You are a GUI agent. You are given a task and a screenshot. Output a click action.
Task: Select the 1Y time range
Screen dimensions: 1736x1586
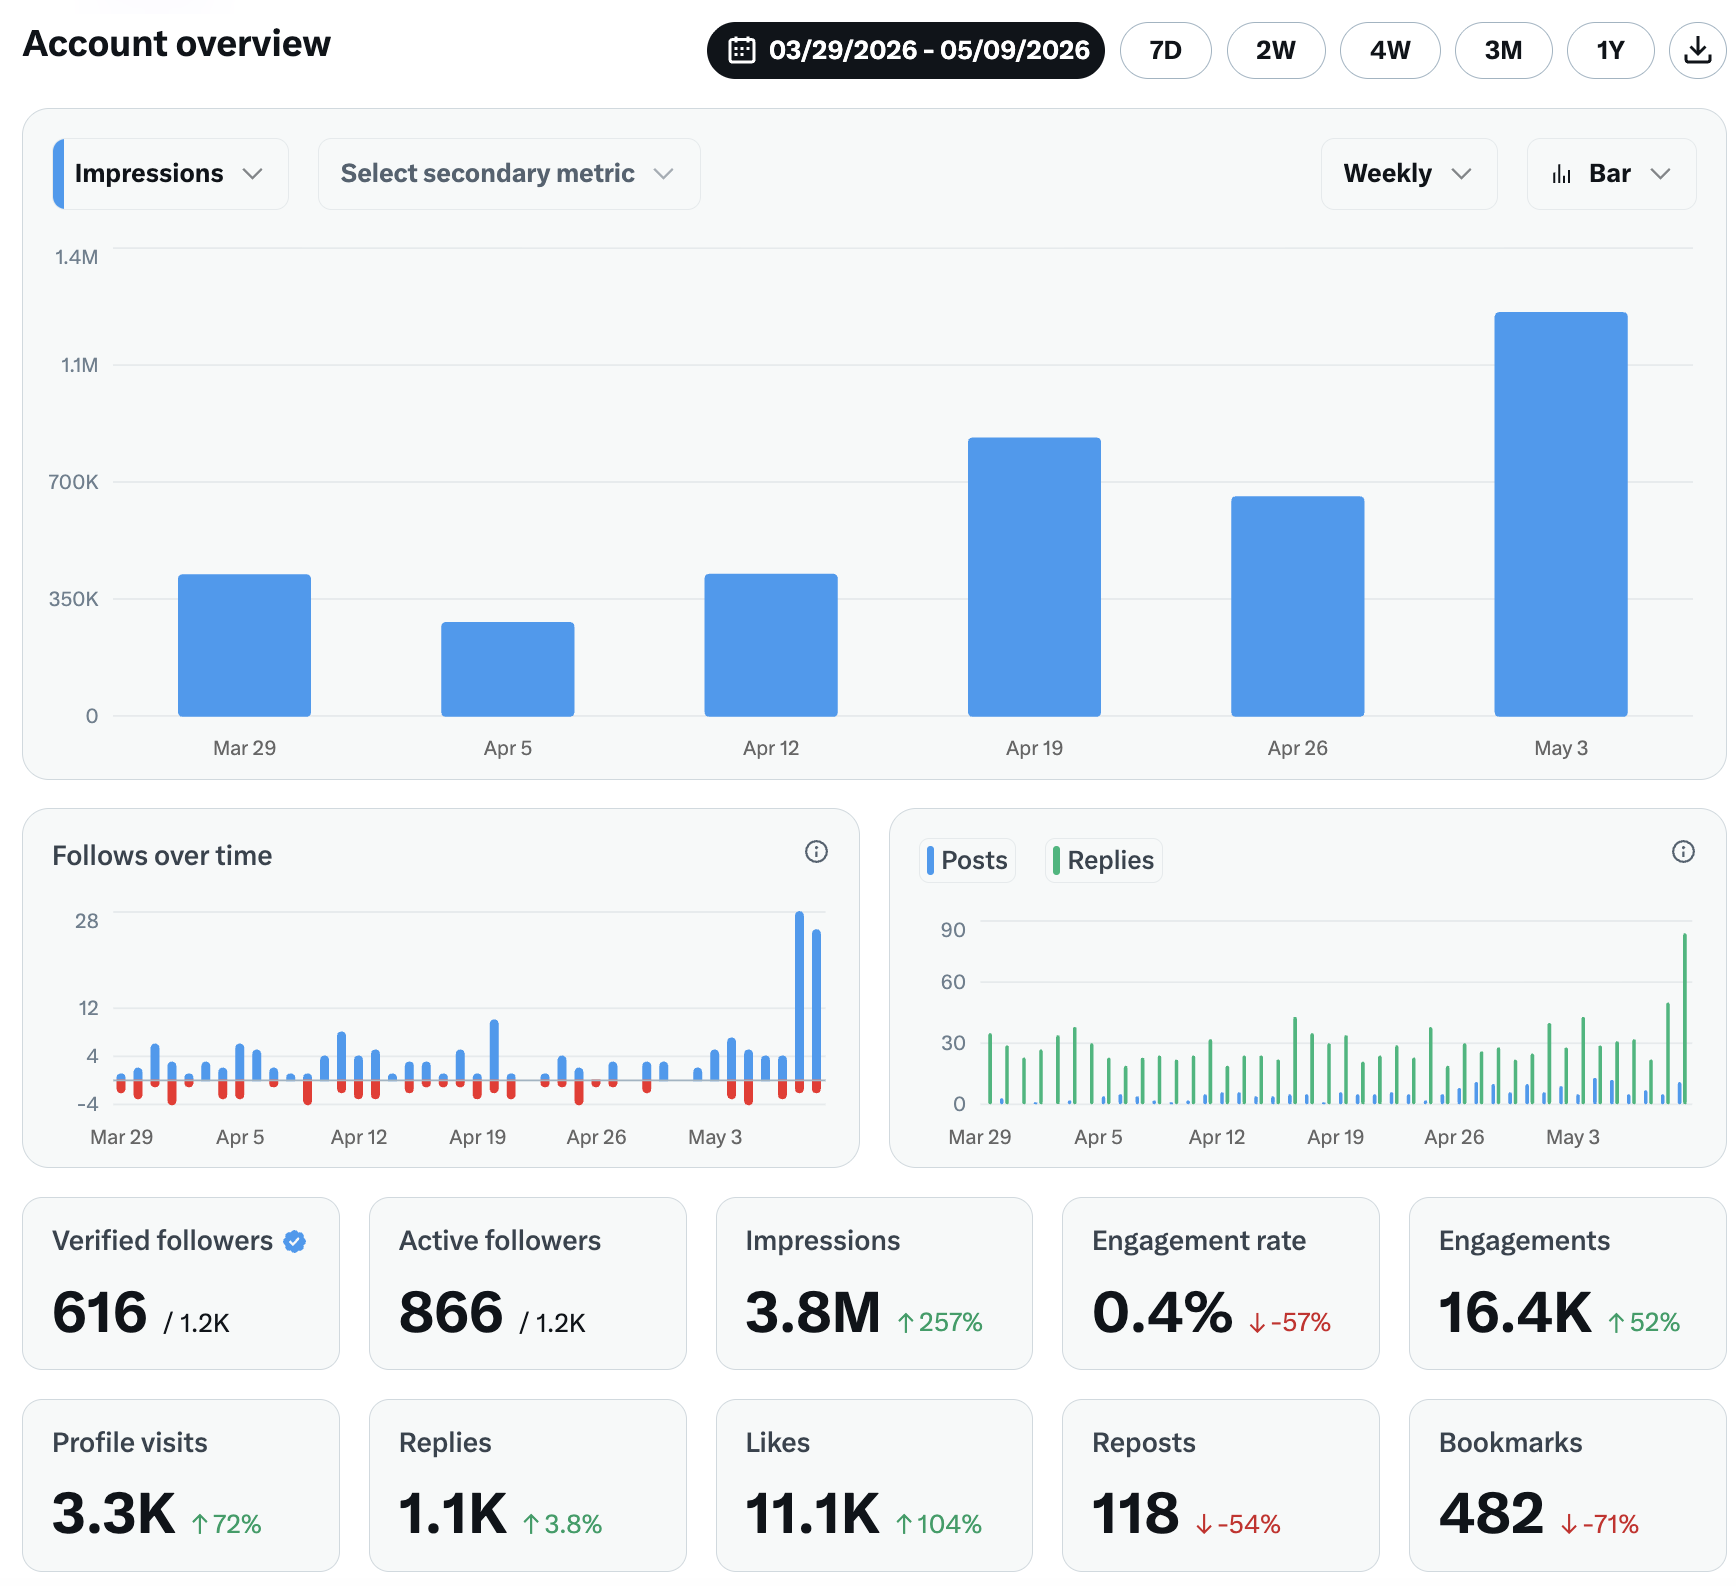[1610, 50]
